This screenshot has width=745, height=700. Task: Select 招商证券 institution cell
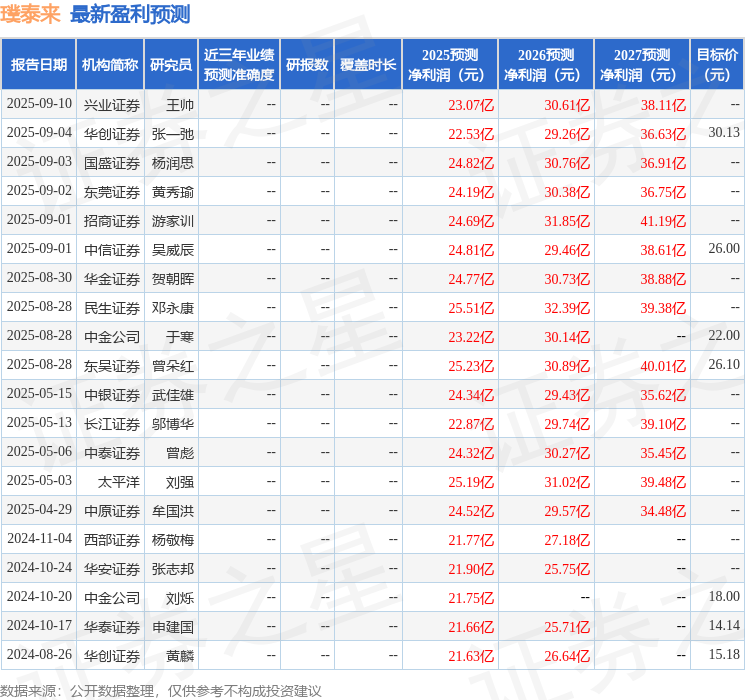(x=112, y=221)
